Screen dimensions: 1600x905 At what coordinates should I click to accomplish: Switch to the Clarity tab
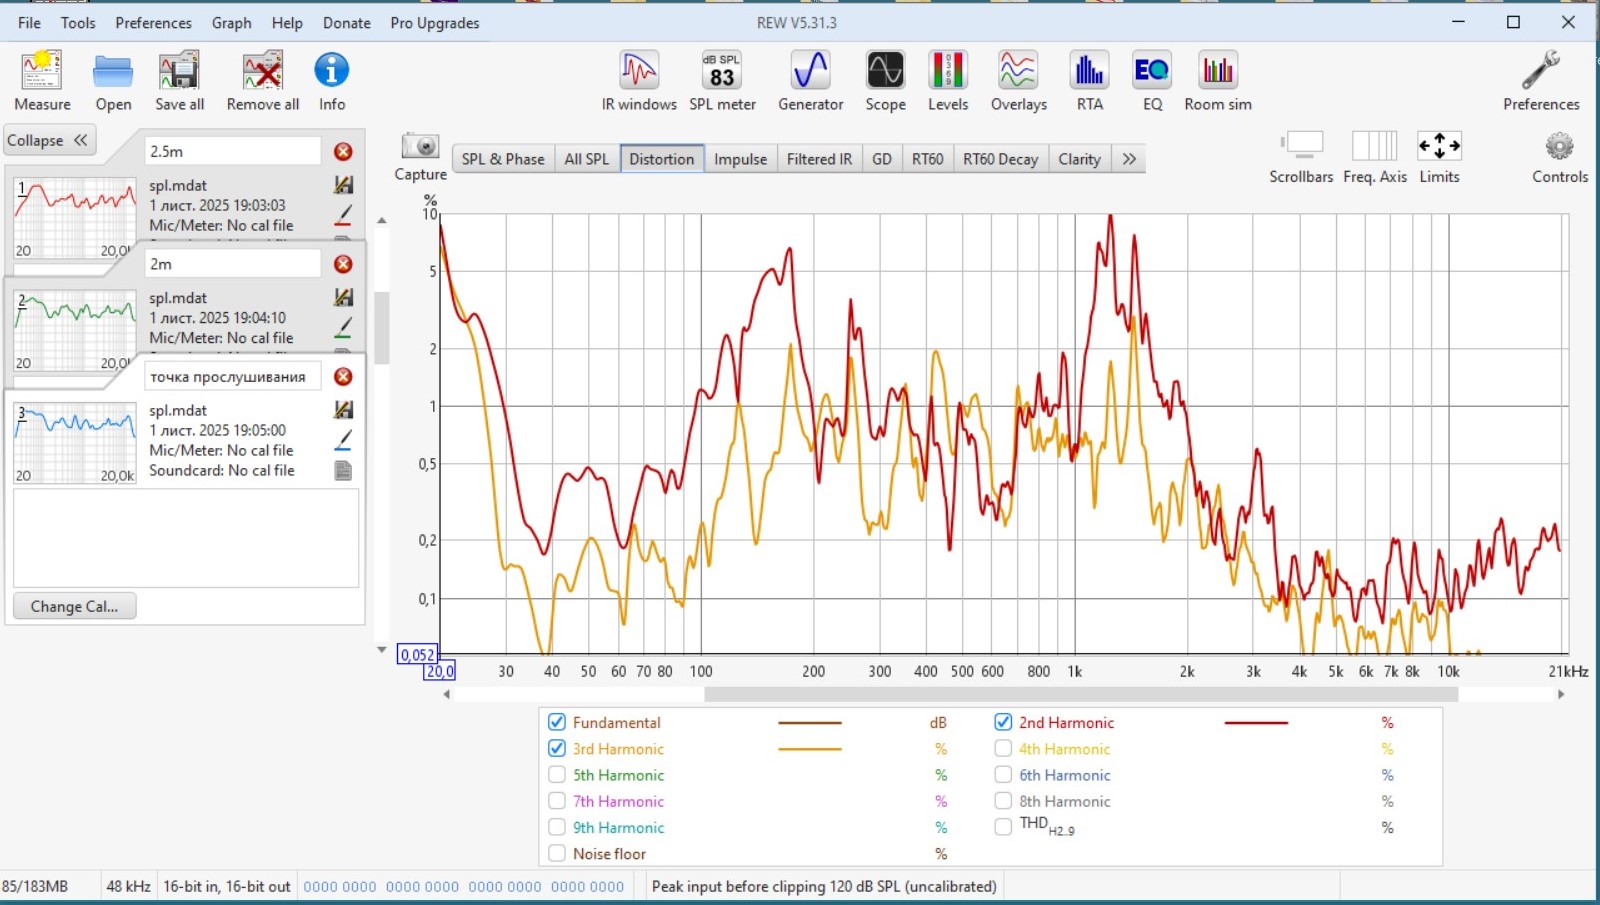coord(1079,159)
